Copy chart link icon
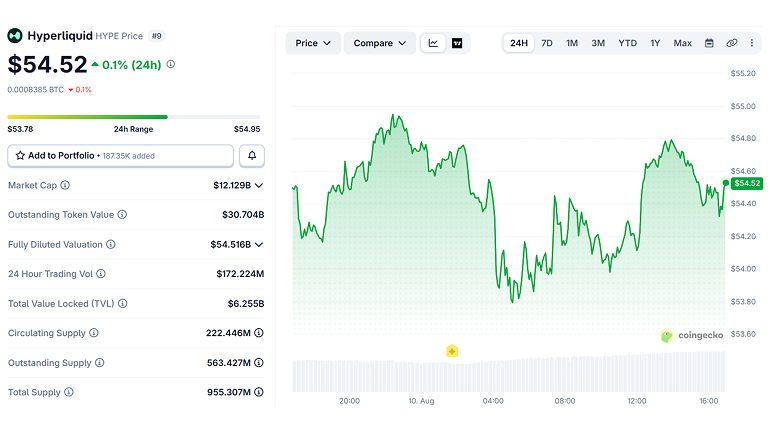Viewport: 768px width, 432px height. pos(732,43)
